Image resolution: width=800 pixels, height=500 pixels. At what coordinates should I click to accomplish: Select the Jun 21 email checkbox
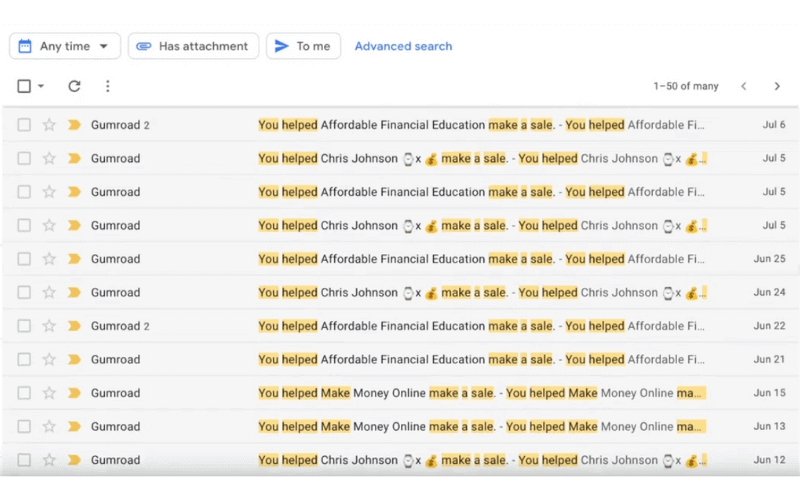24,360
